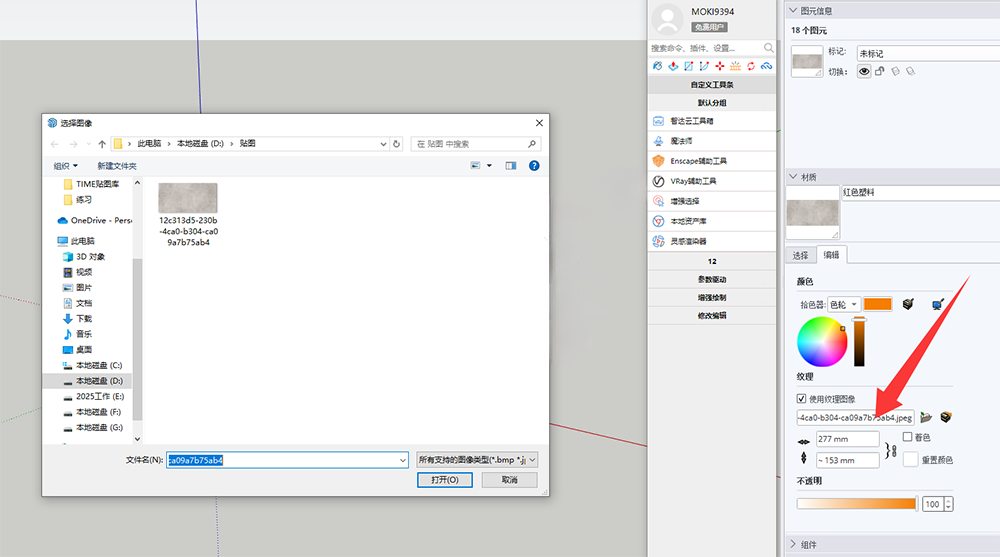Open Enscape辅助工具 plugin entry
Viewport: 1000px width, 557px height.
point(712,161)
